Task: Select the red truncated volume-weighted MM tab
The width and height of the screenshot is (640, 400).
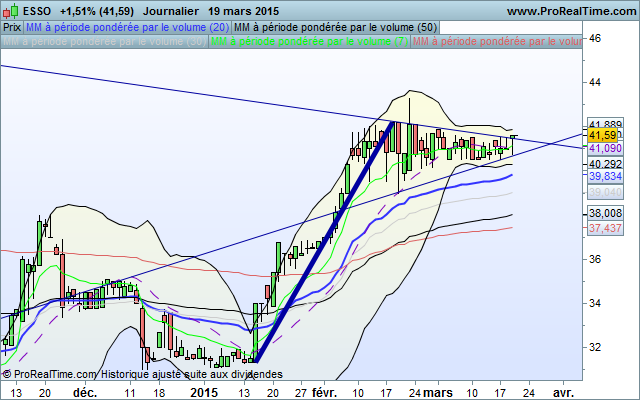Action: 496,42
